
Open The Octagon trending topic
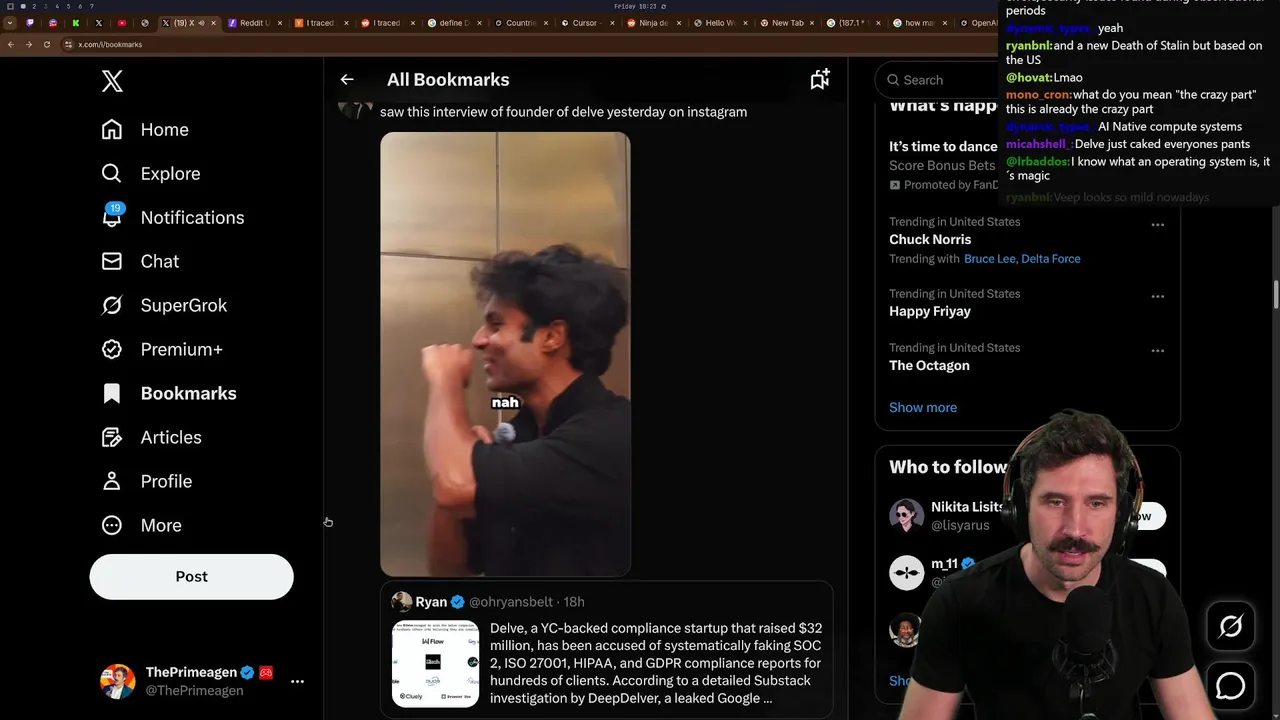pyautogui.click(x=929, y=365)
